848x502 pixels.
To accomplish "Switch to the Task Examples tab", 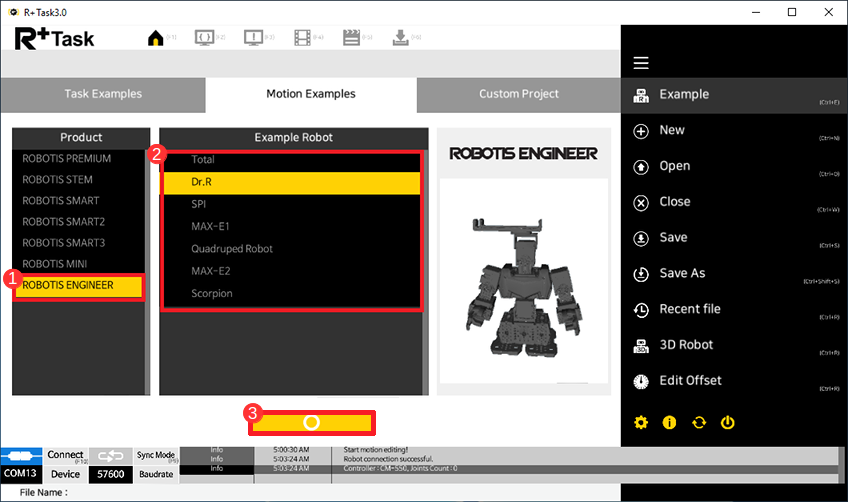I will 103,94.
